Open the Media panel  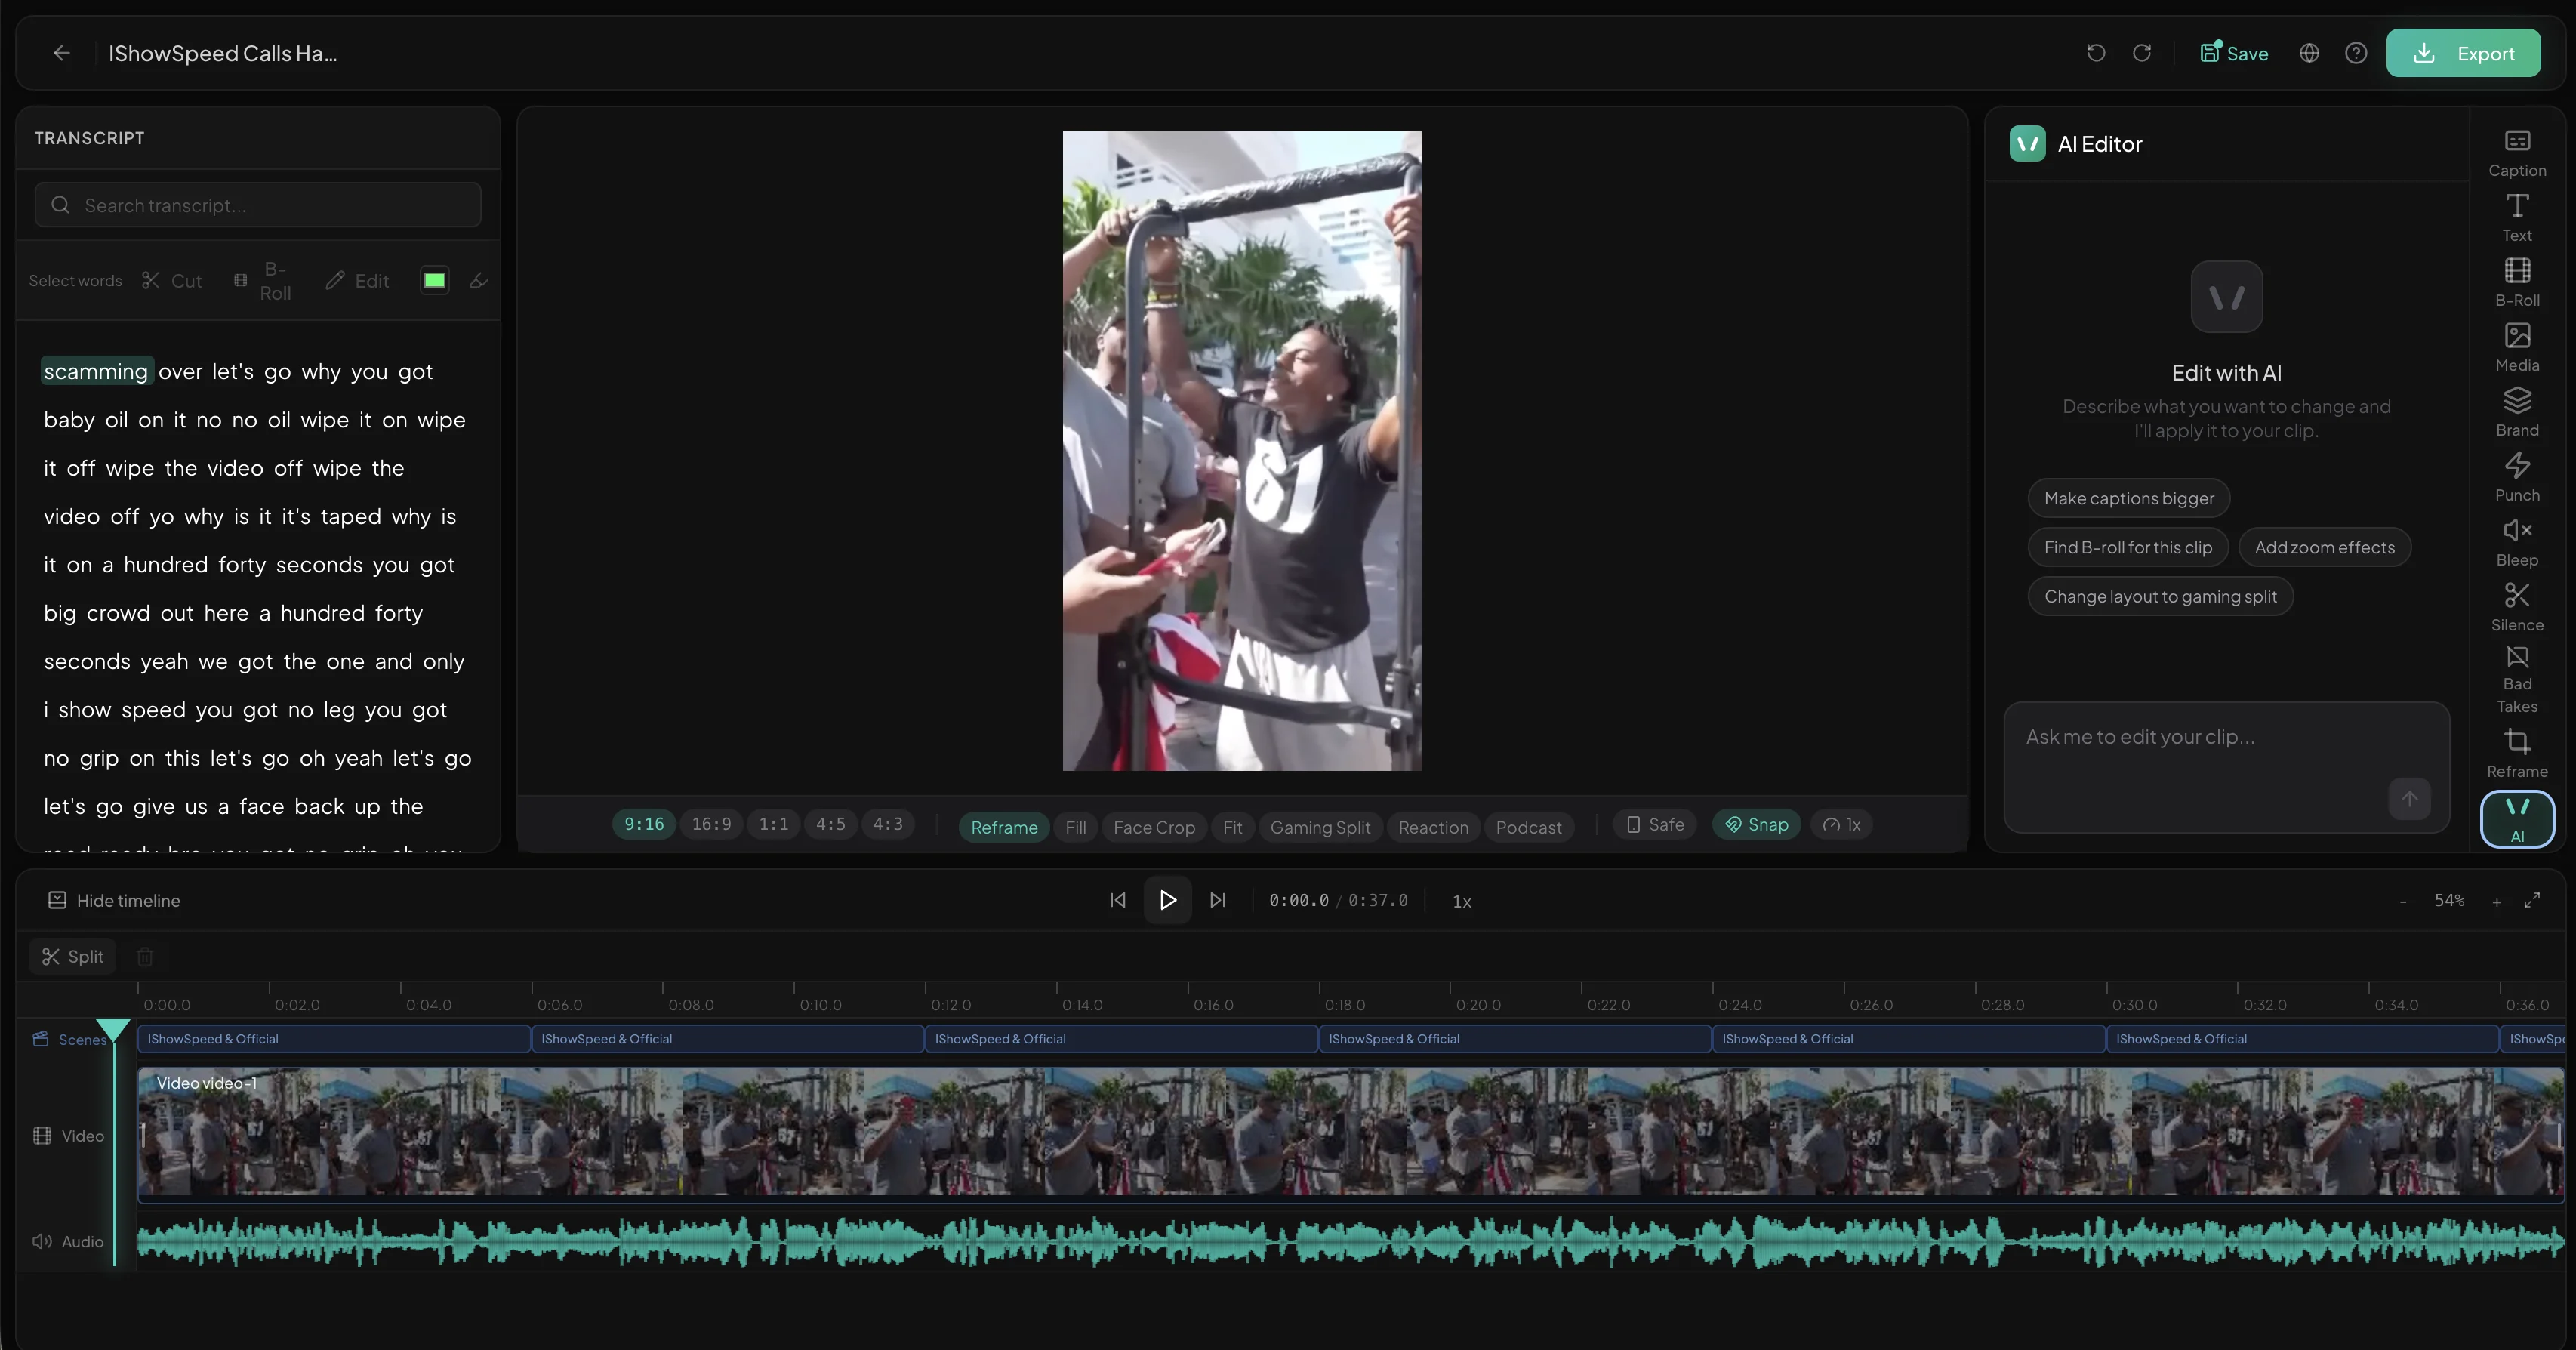coord(2517,348)
